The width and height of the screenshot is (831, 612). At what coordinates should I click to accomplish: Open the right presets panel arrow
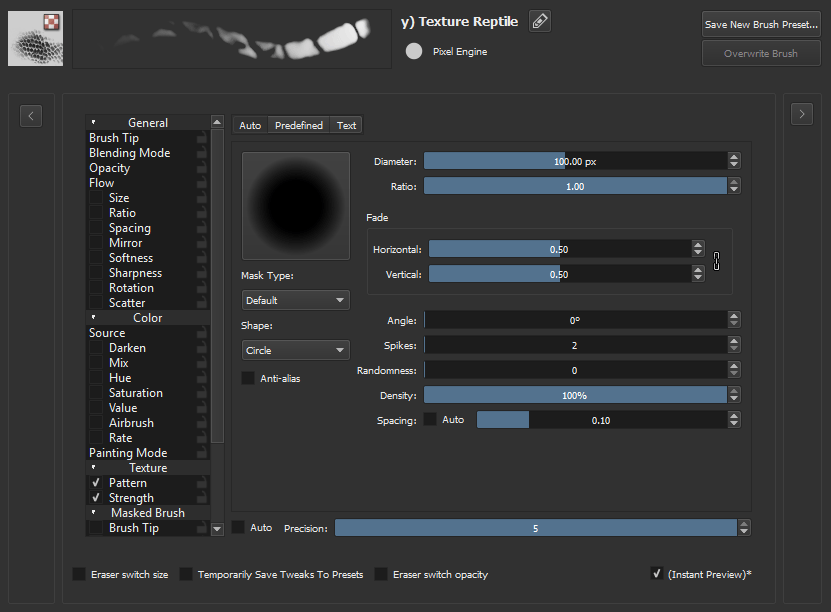click(801, 113)
